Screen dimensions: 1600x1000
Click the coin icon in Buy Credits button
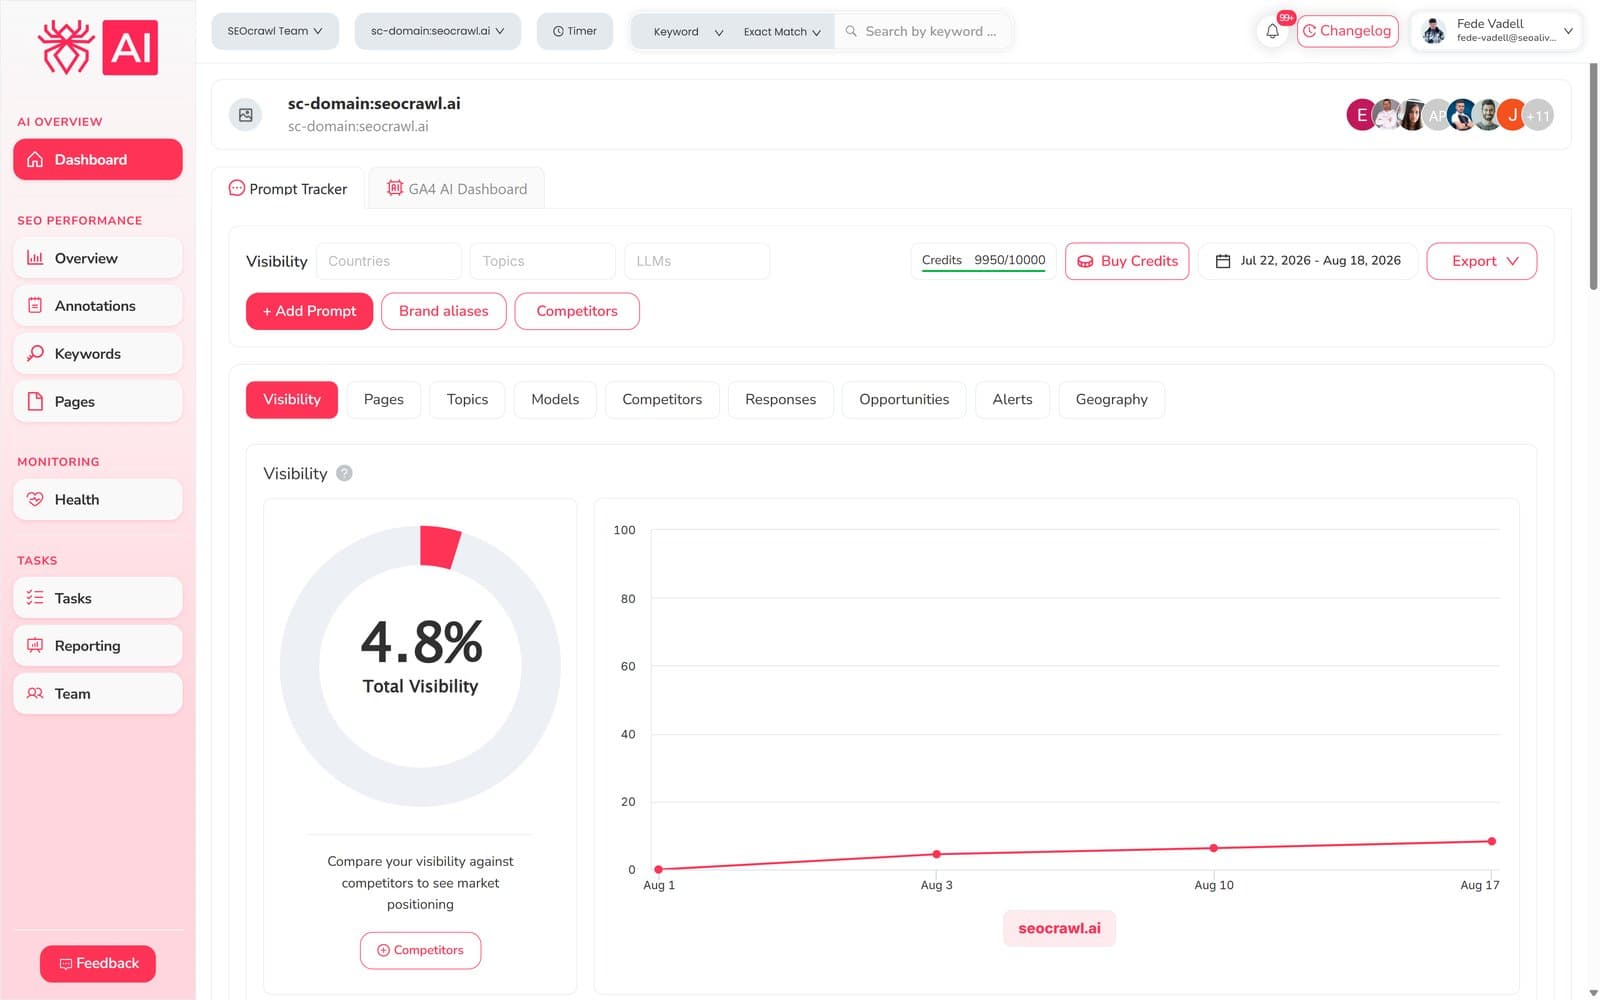(x=1085, y=261)
